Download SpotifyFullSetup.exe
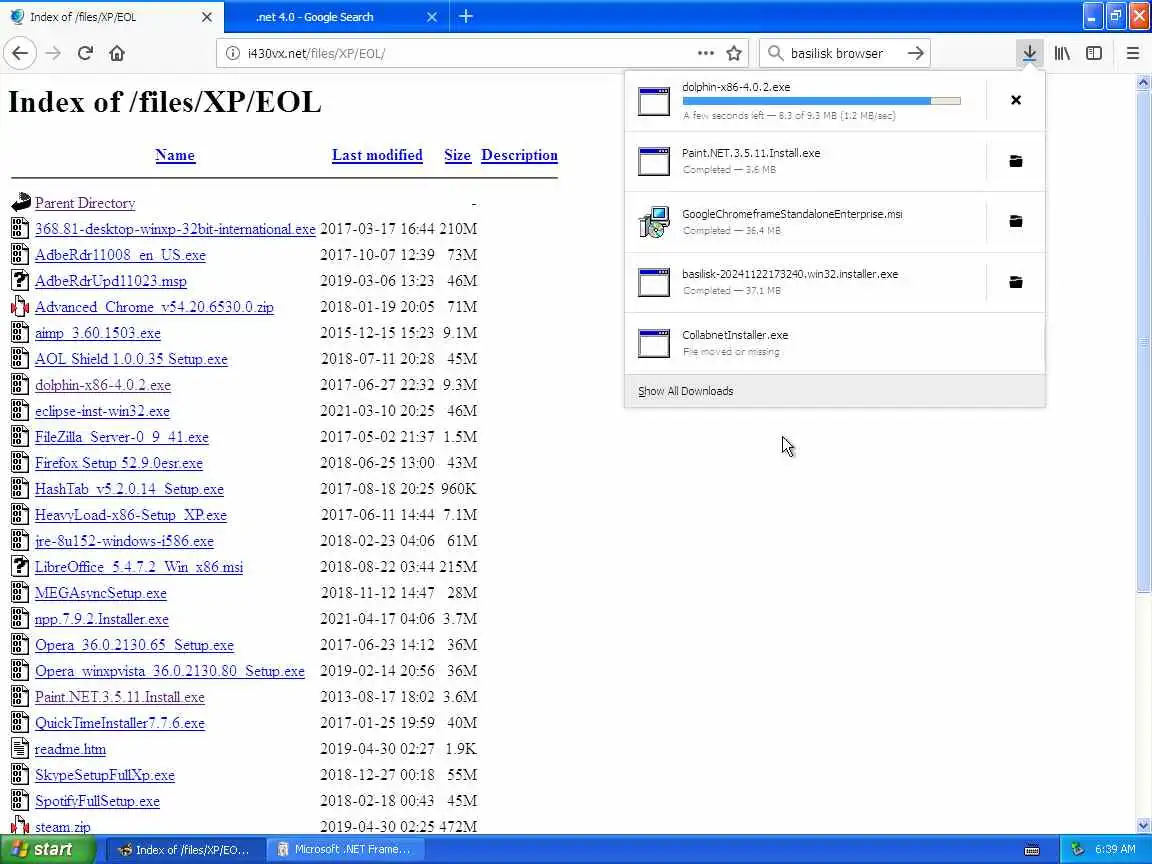The height and width of the screenshot is (864, 1152). [97, 802]
